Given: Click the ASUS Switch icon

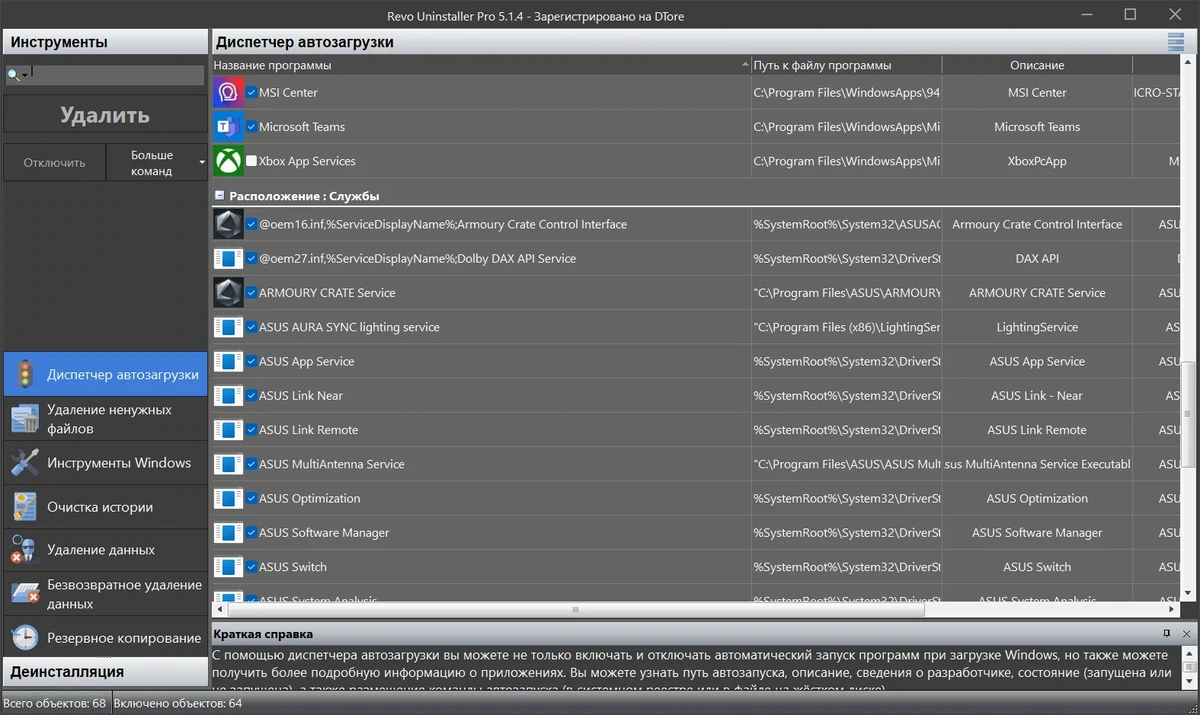Looking at the screenshot, I should pos(228,567).
